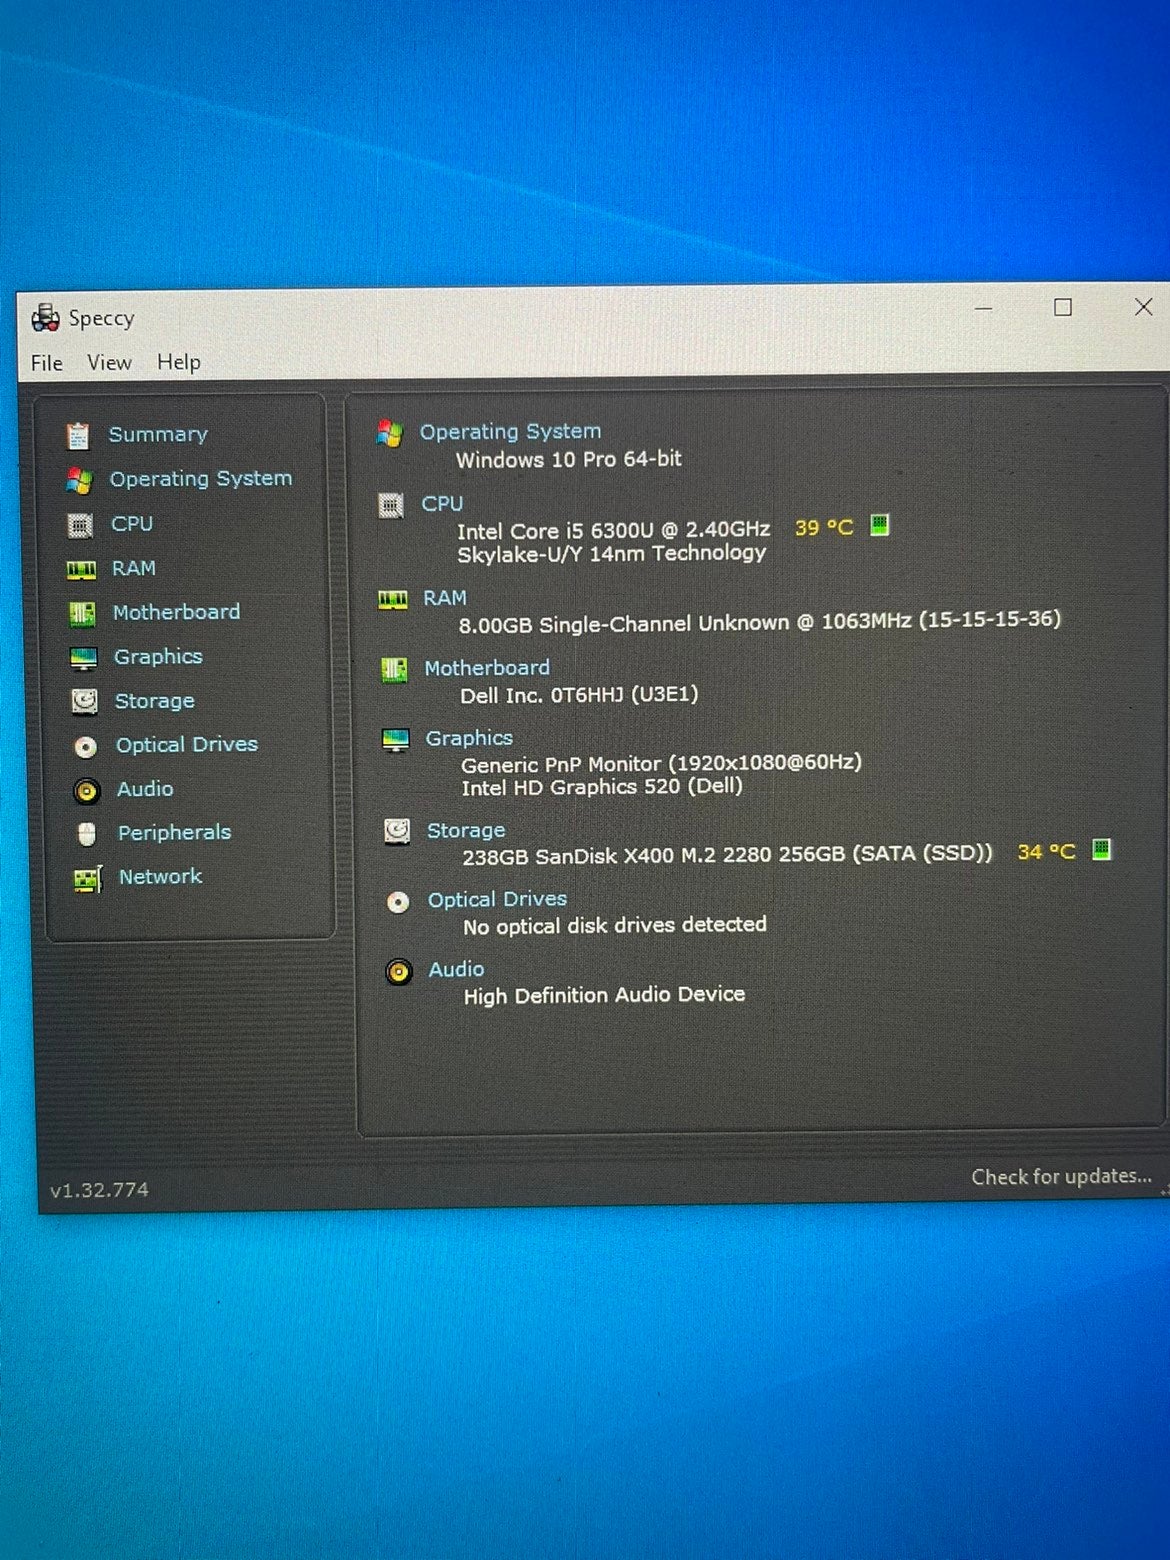
Task: Select RAM label in the sidebar
Action: (134, 568)
